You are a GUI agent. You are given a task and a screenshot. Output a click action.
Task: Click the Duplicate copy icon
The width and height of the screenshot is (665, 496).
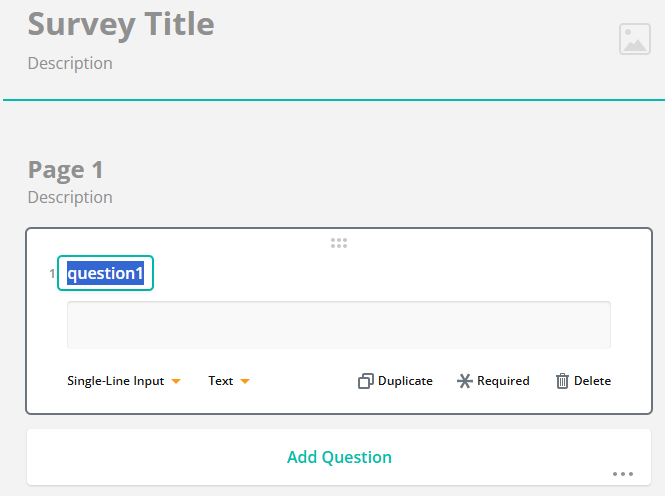click(365, 381)
